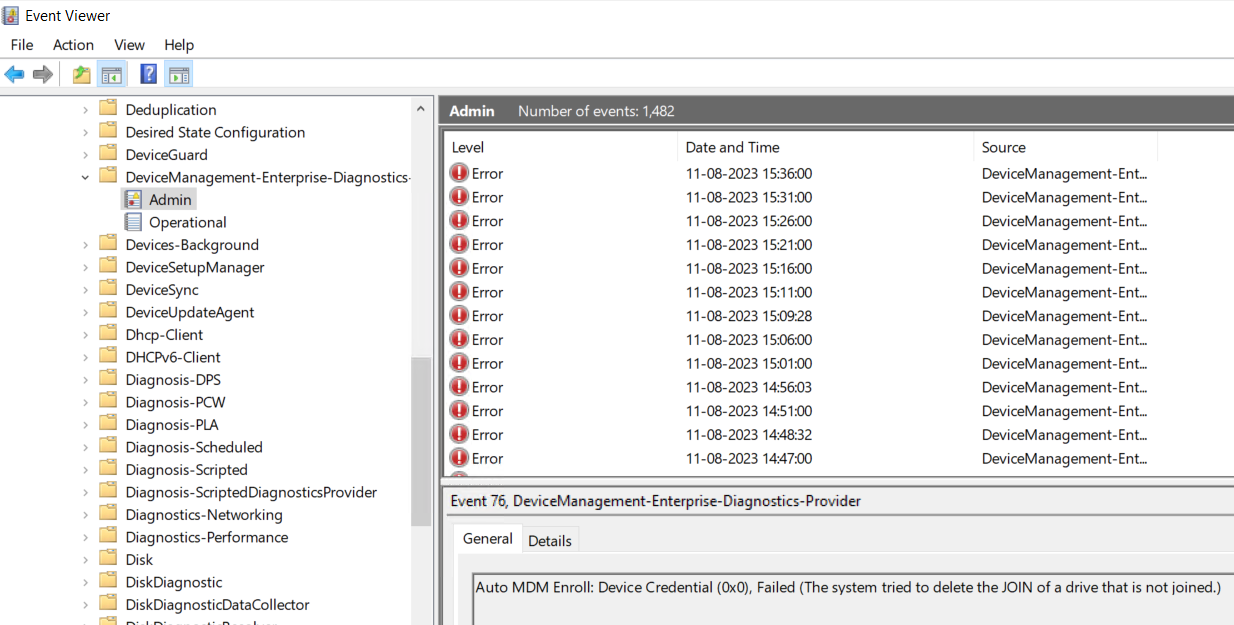The width and height of the screenshot is (1234, 625).
Task: Expand the Deduplication folder
Action: 85,110
